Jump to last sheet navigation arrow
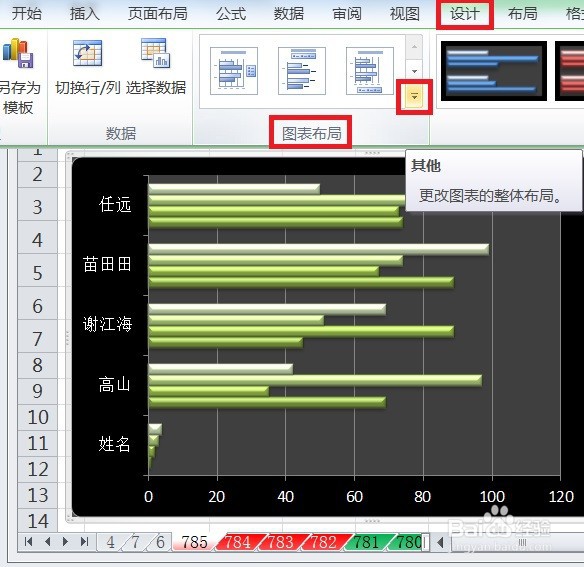The image size is (584, 567). pyautogui.click(x=84, y=542)
